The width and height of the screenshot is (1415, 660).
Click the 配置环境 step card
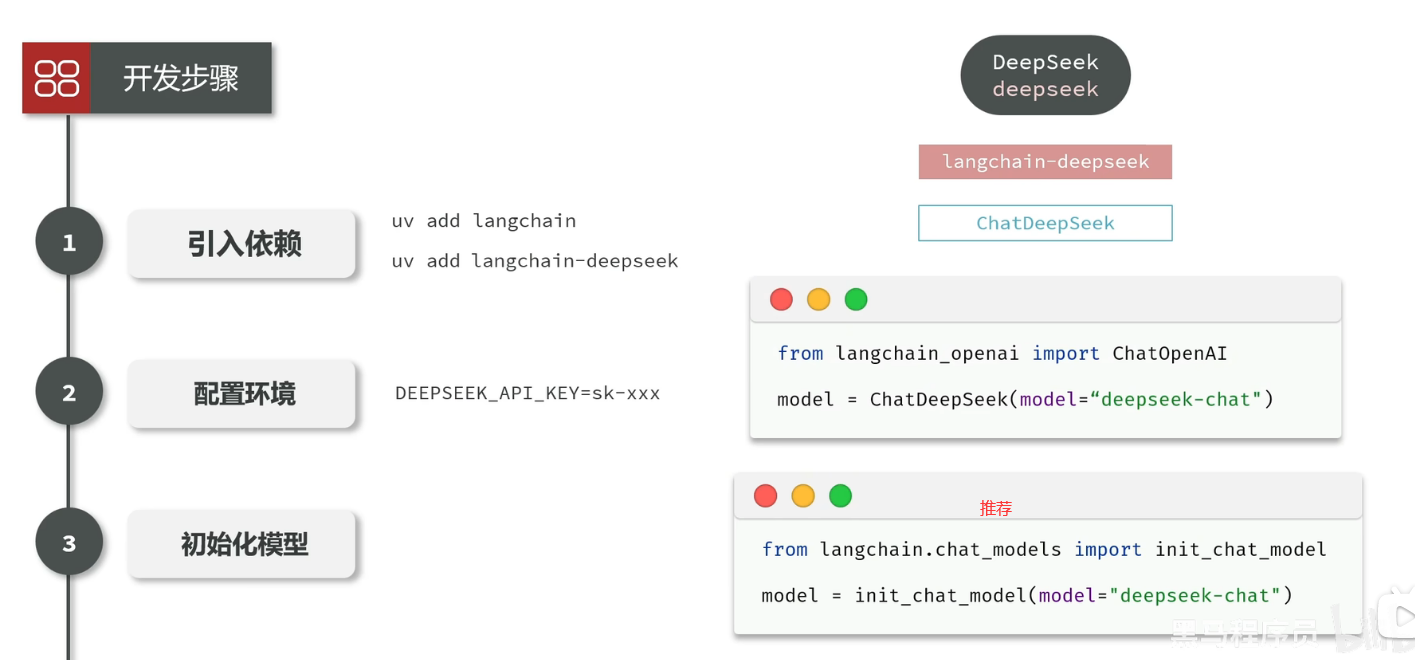[x=242, y=394]
